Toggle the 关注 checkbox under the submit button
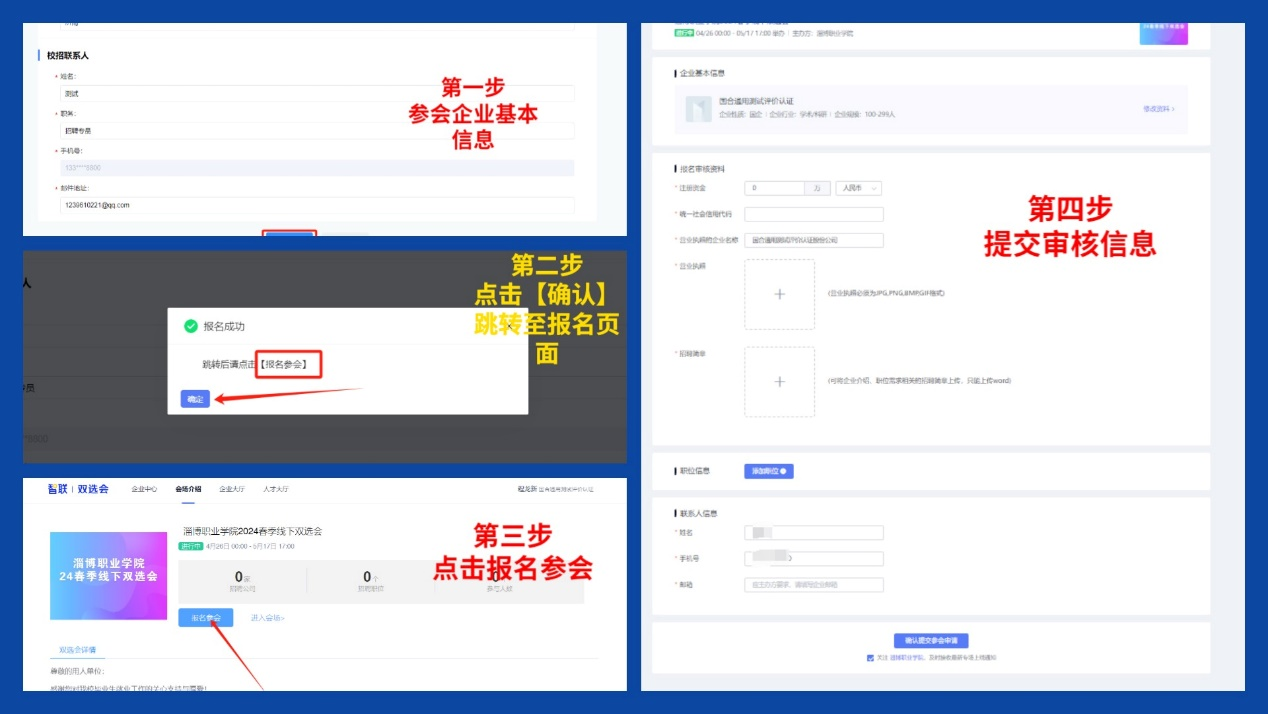Screen dimensions: 1268x714 [x=871, y=658]
